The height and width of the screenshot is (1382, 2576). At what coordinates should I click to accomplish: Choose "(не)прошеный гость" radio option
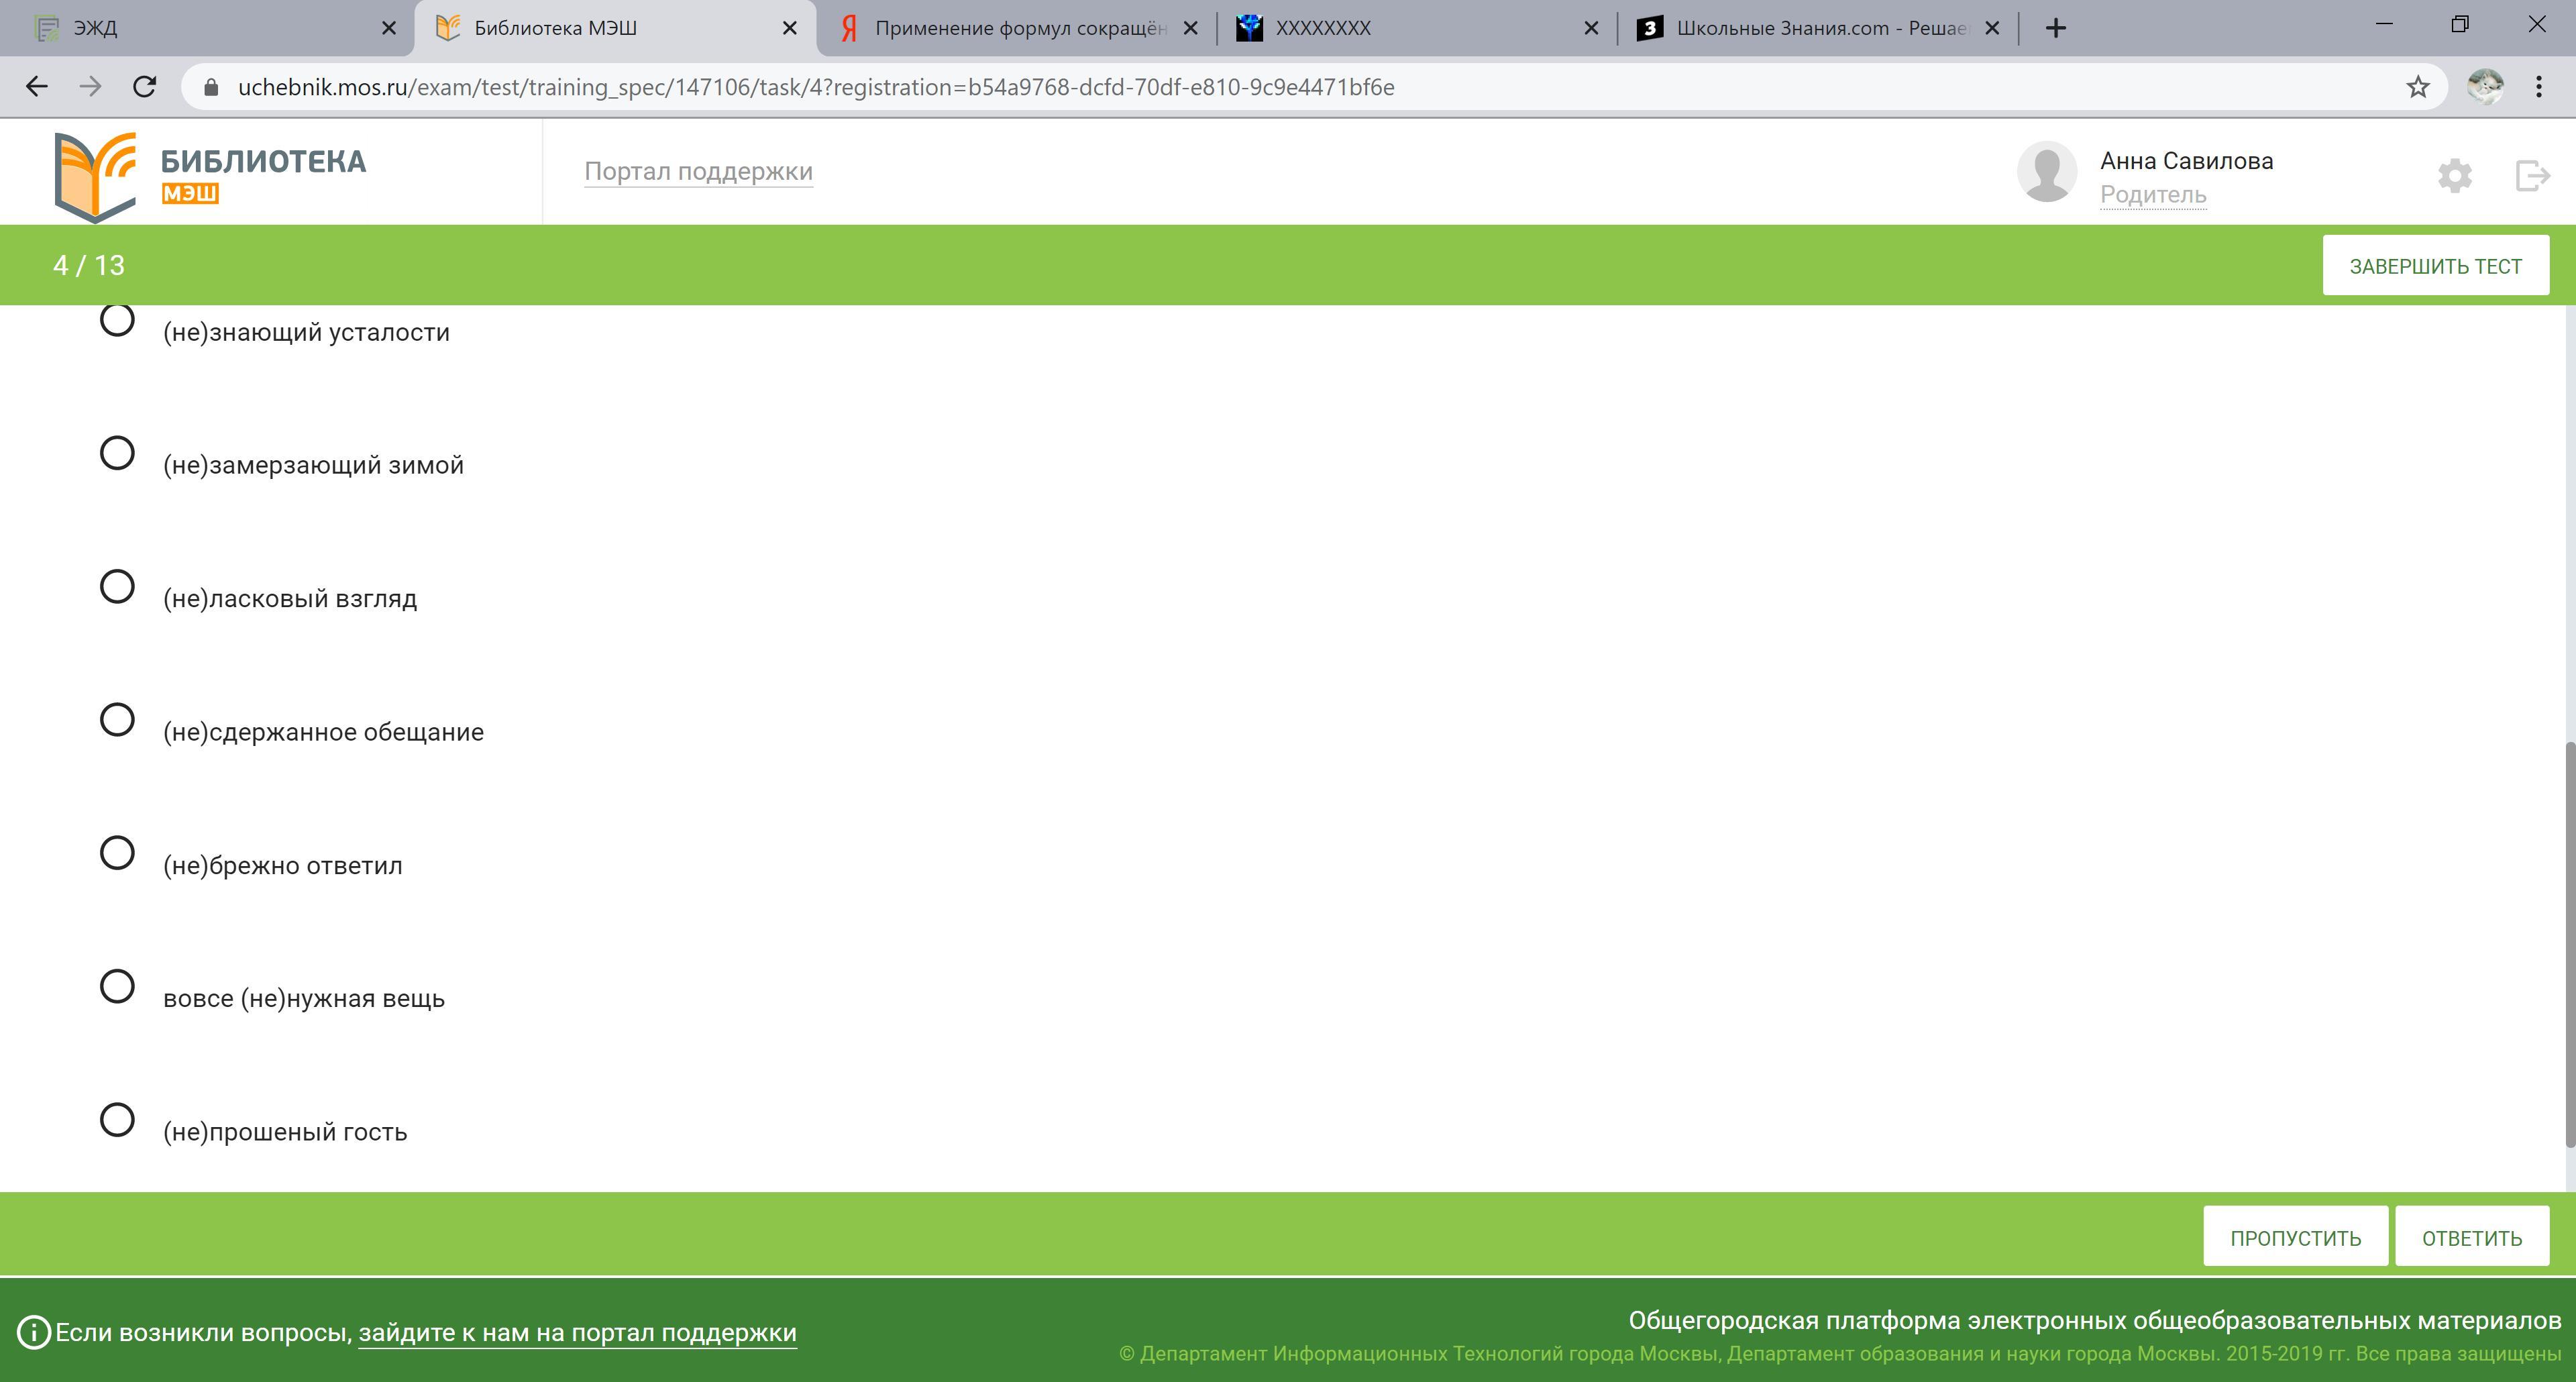point(117,1120)
